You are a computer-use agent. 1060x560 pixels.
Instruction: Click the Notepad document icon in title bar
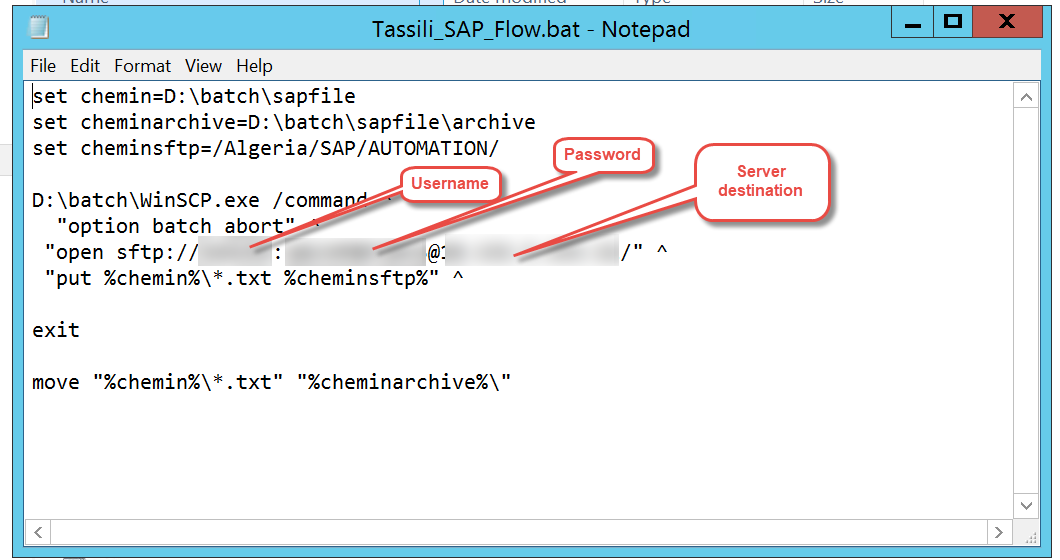pyautogui.click(x=39, y=28)
